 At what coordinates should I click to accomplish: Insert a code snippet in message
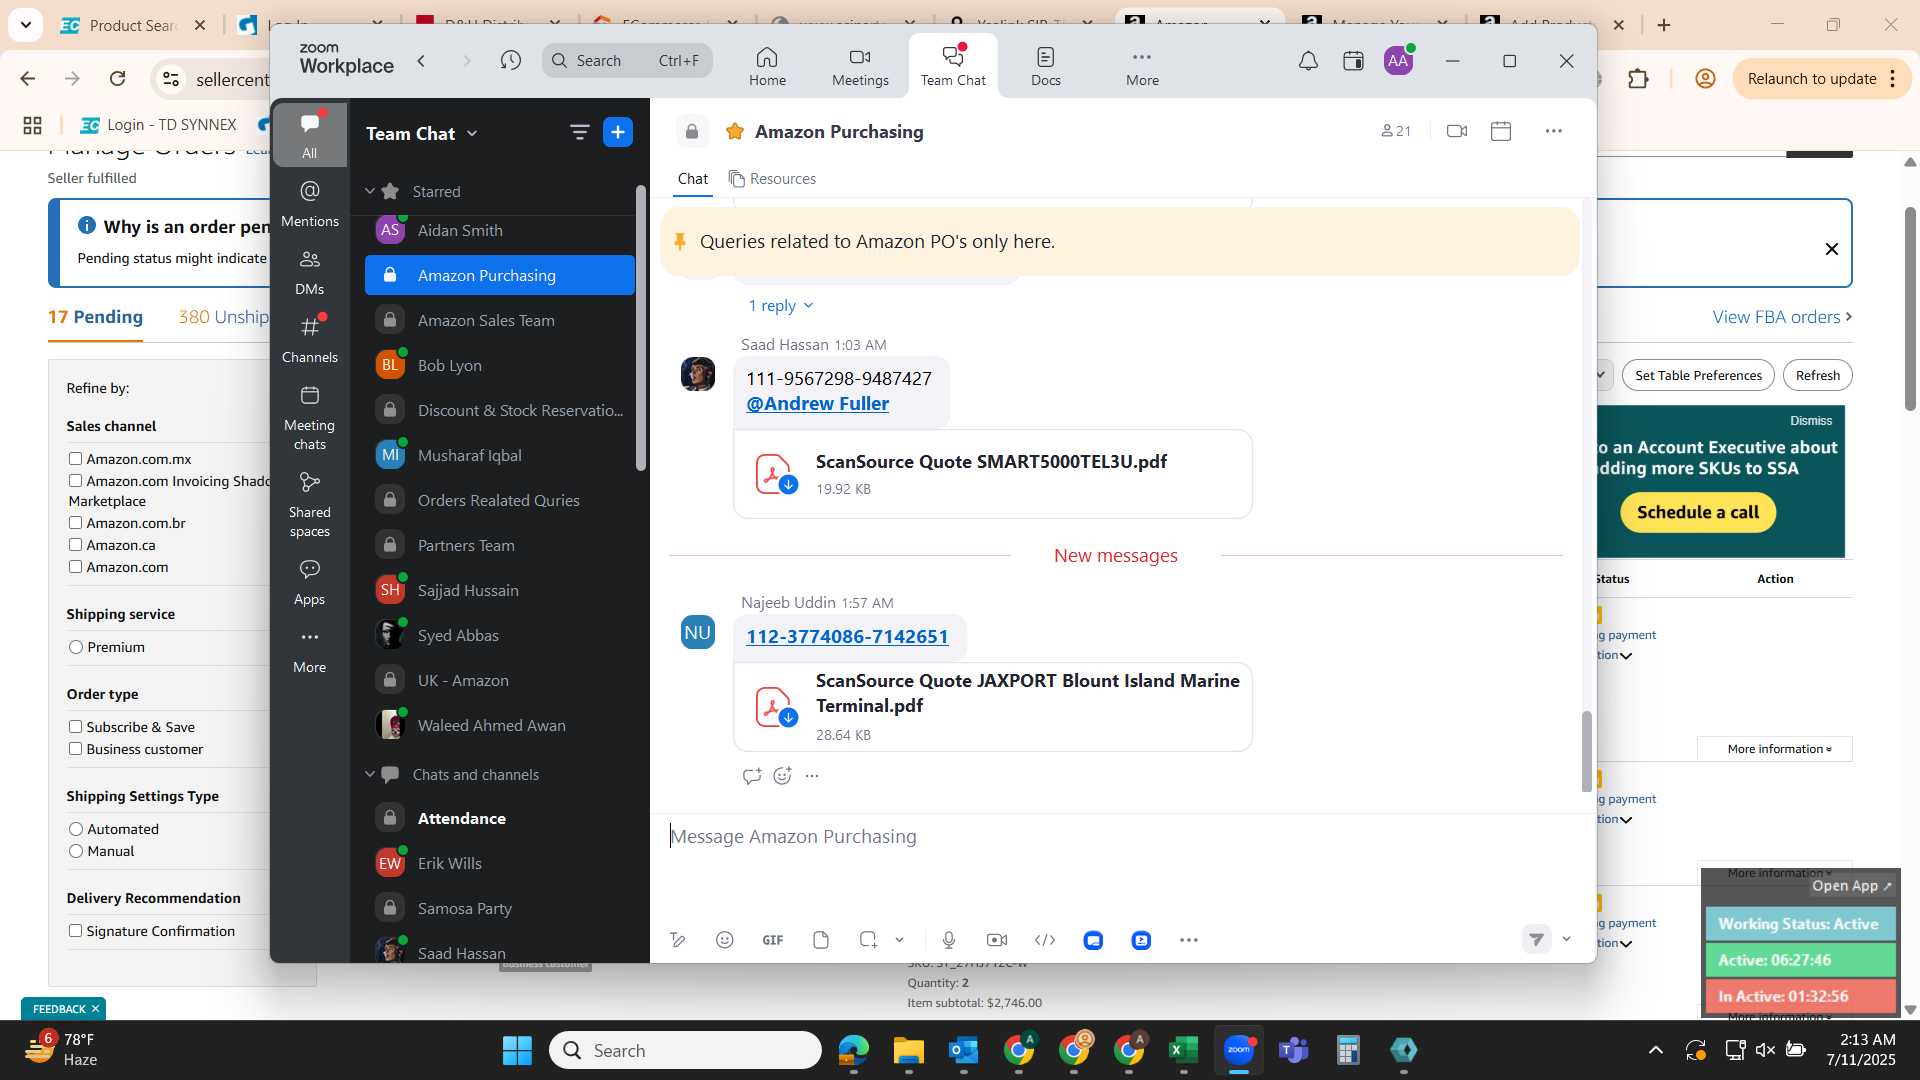[x=1045, y=940]
